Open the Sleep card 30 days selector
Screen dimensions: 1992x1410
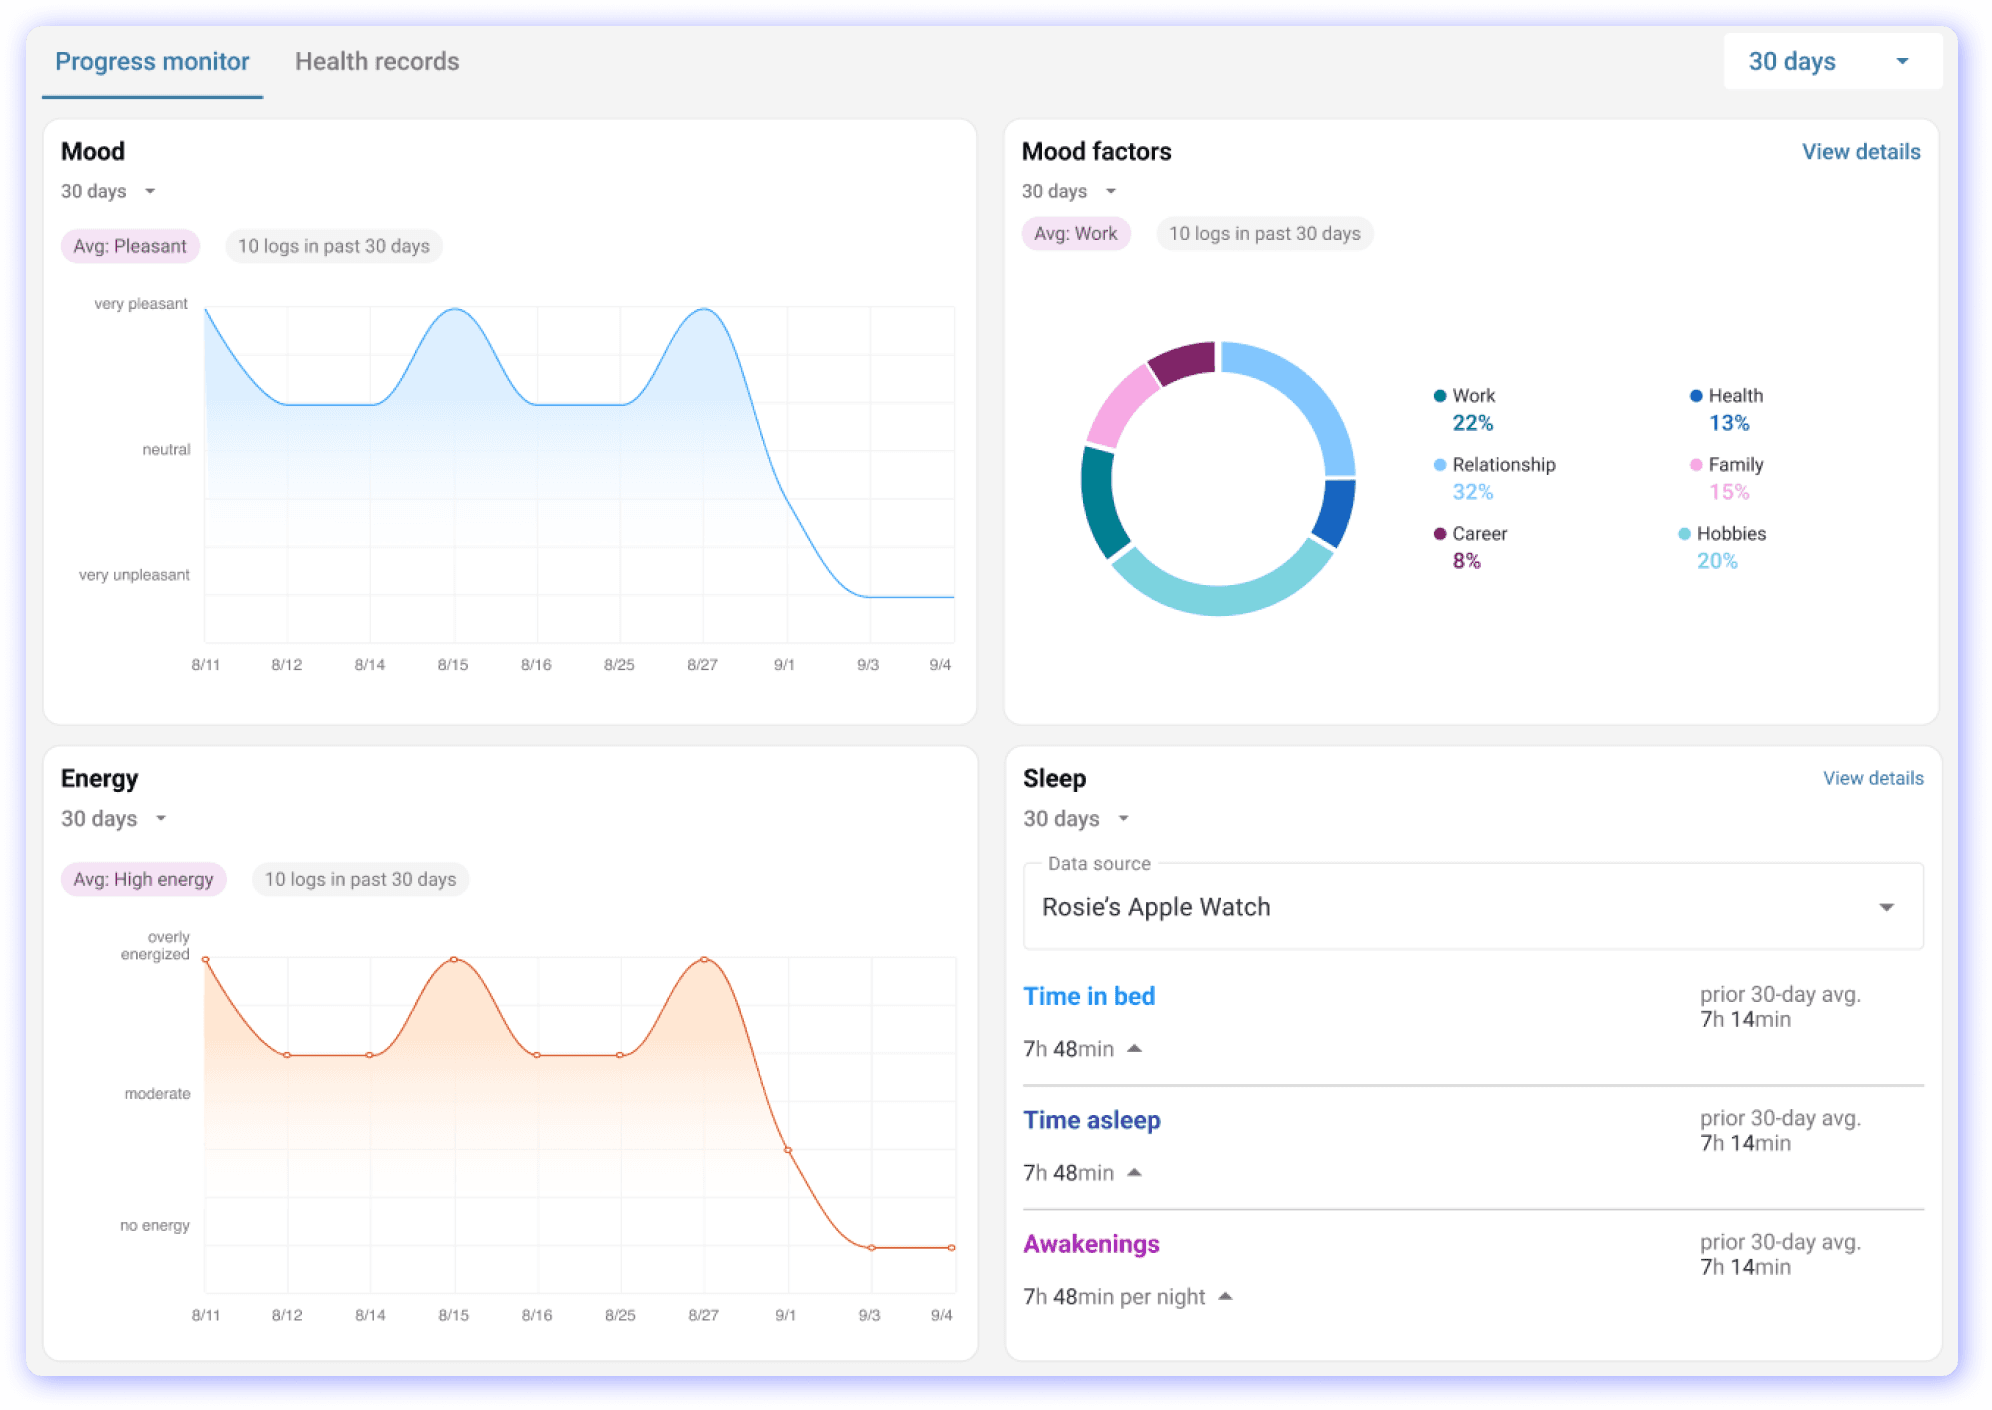[1075, 819]
